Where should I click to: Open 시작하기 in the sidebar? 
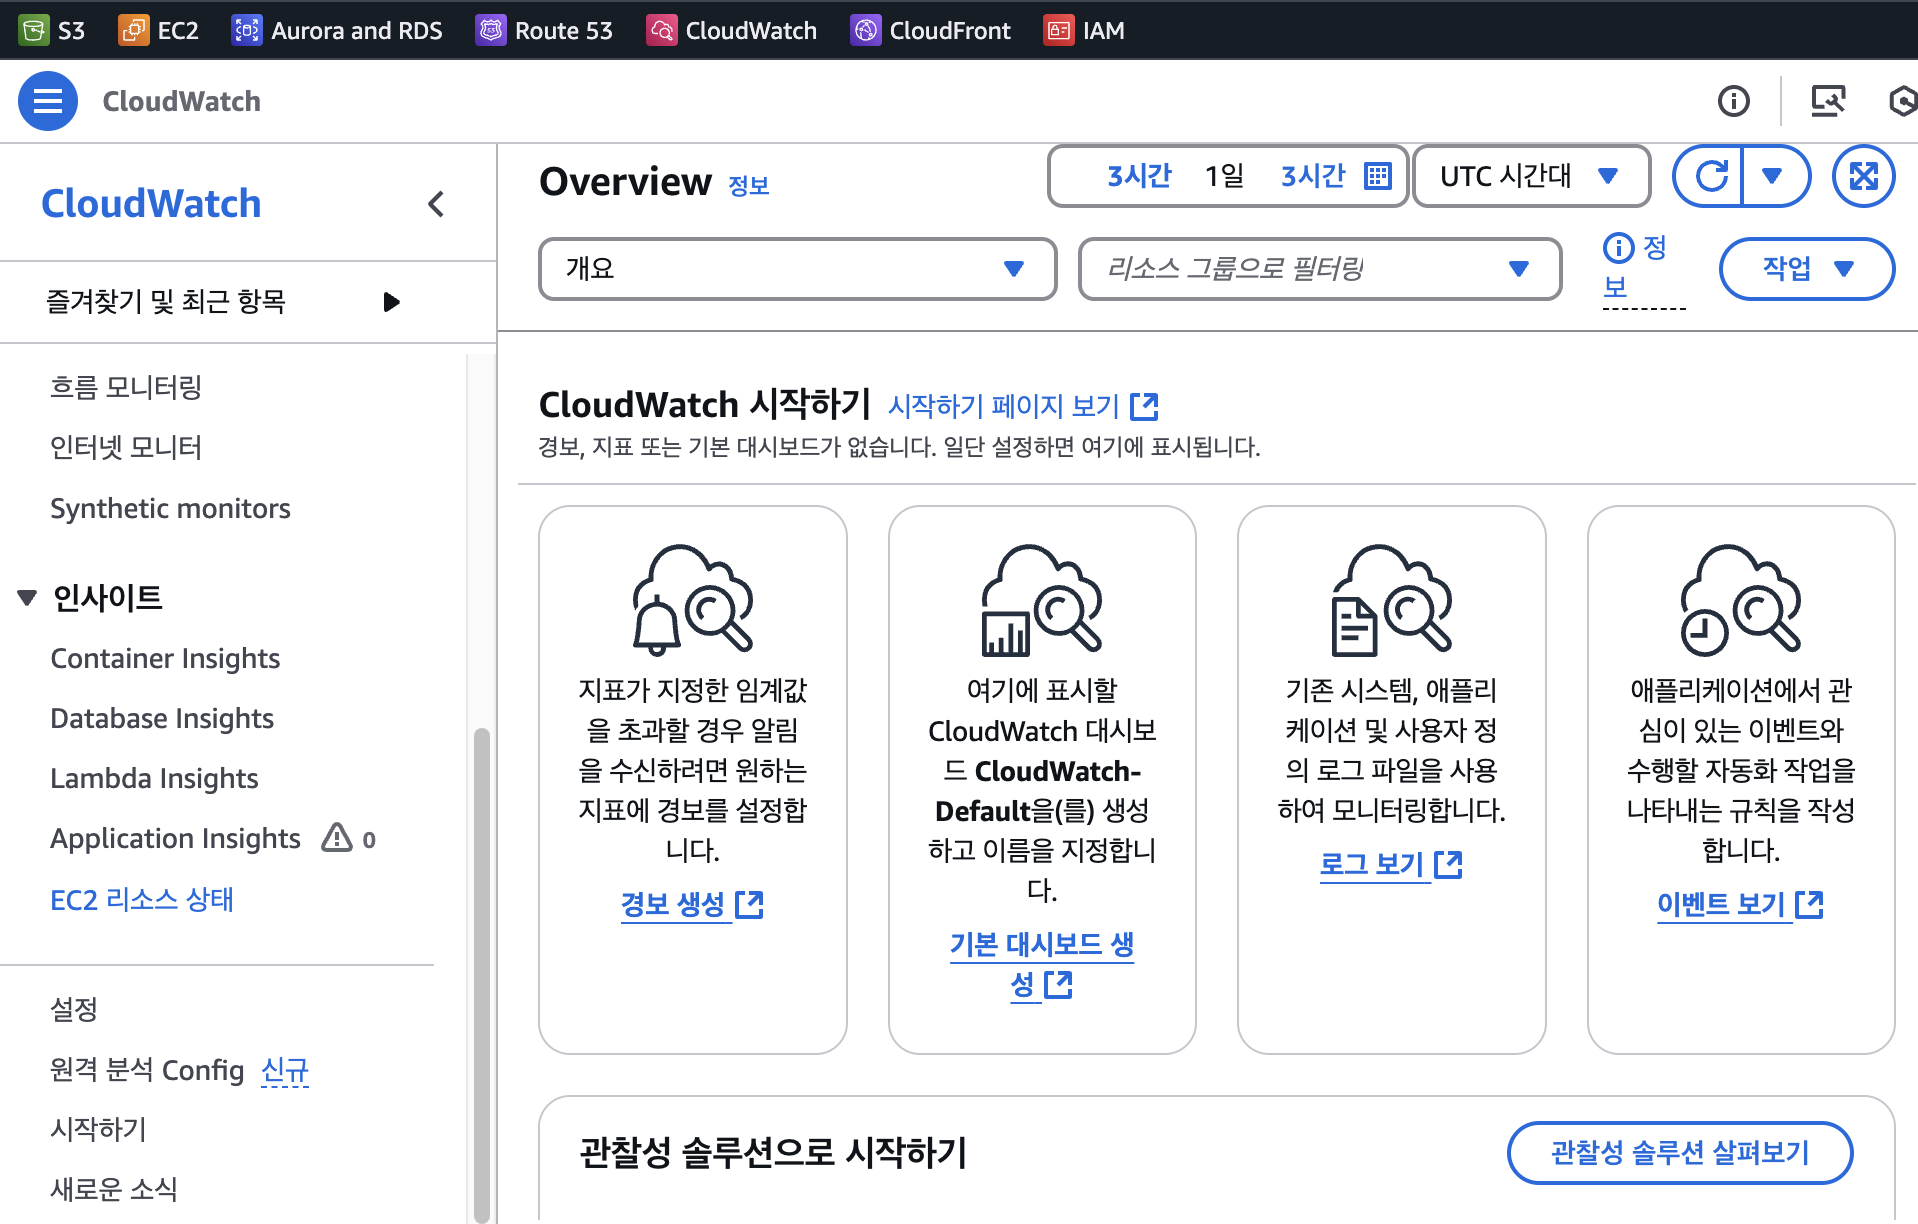(98, 1129)
